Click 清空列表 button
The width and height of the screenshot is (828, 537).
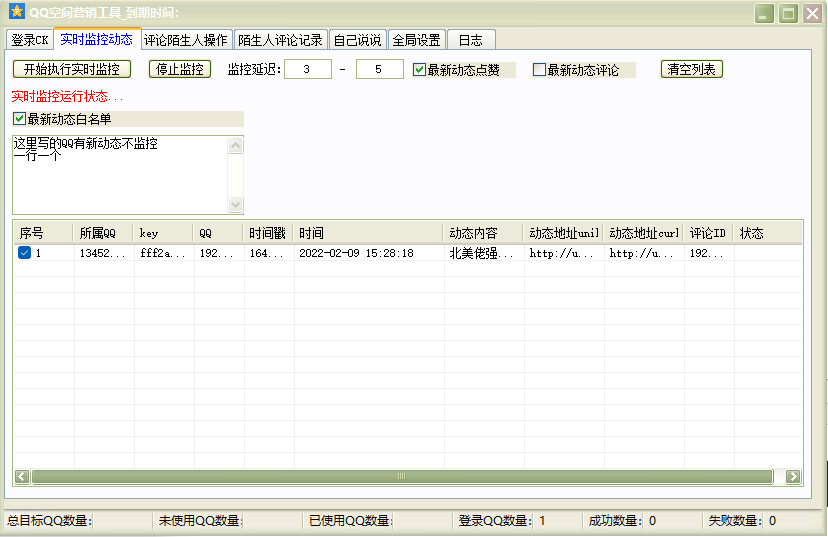692,70
